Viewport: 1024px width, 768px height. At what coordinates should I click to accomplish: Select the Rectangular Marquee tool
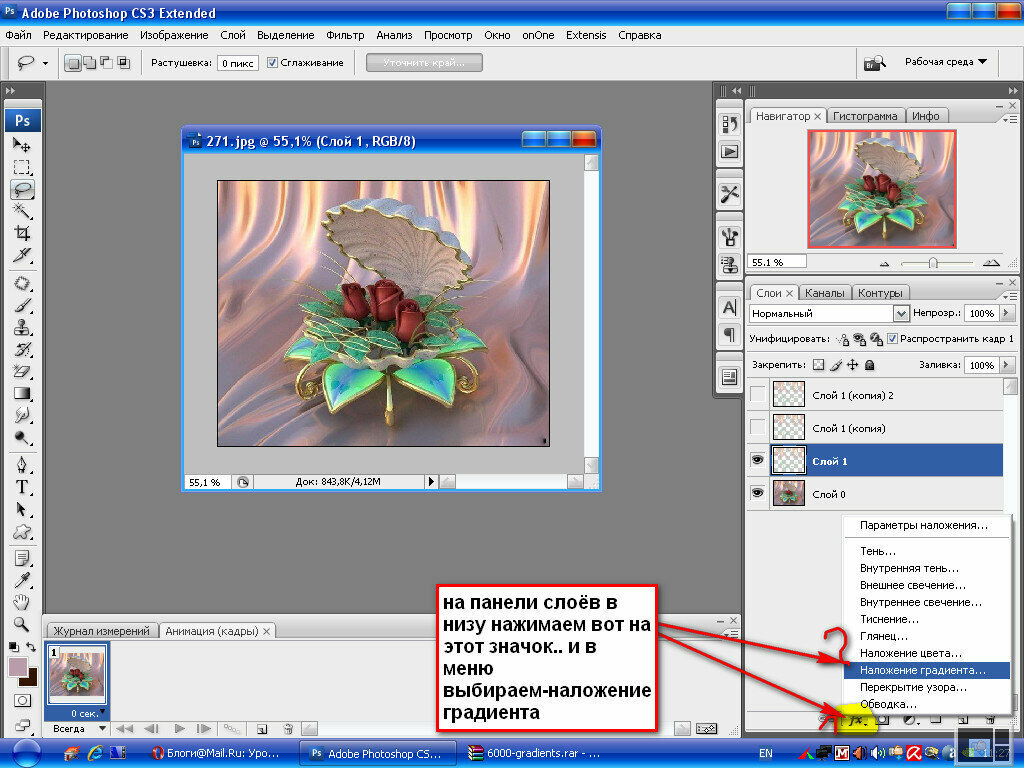click(x=22, y=167)
